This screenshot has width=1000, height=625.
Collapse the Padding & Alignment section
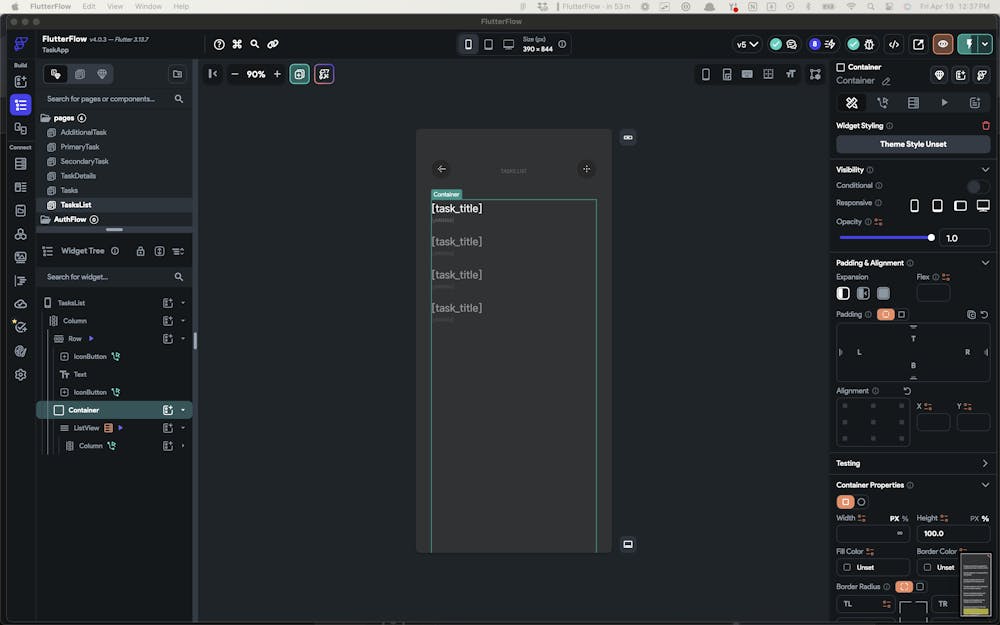click(x=985, y=263)
